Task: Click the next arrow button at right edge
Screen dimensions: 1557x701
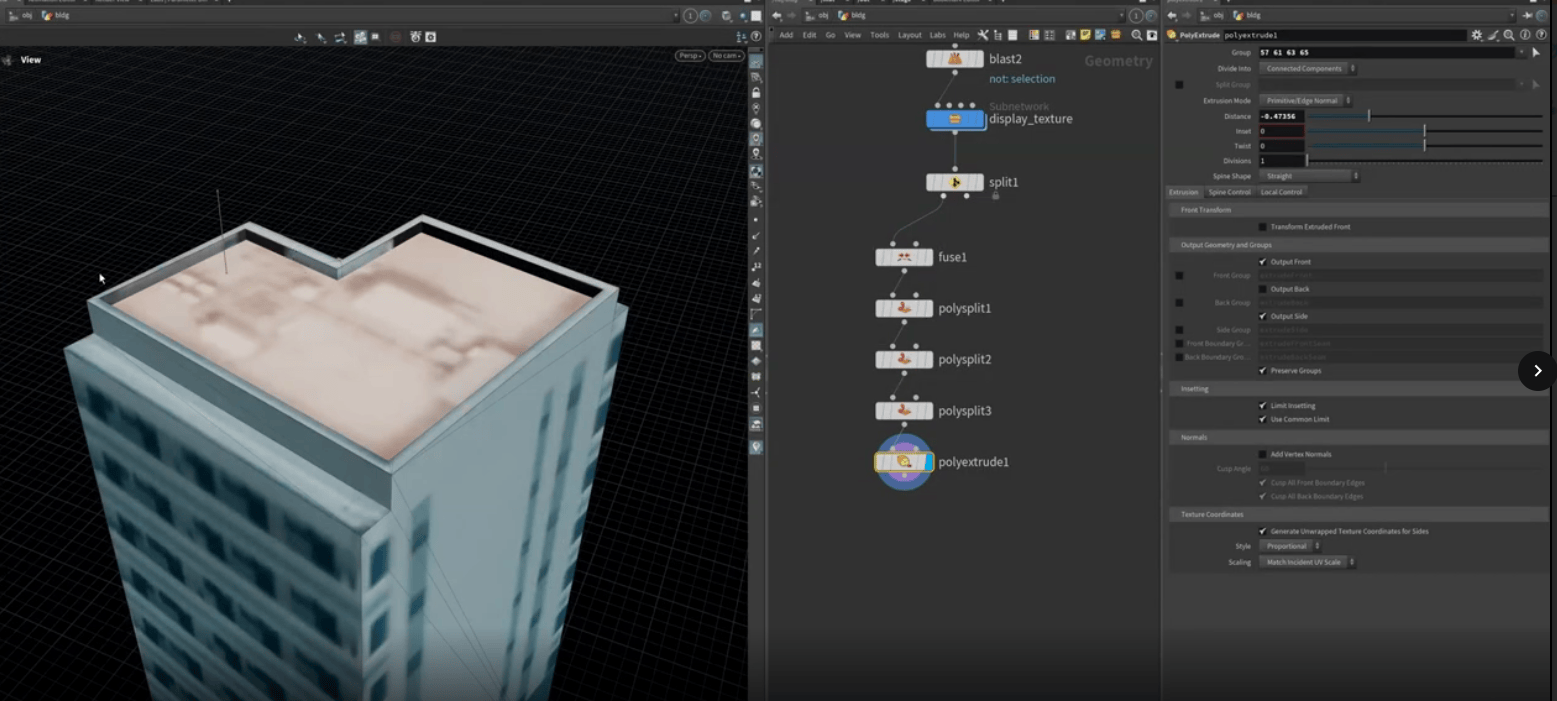Action: coord(1537,371)
